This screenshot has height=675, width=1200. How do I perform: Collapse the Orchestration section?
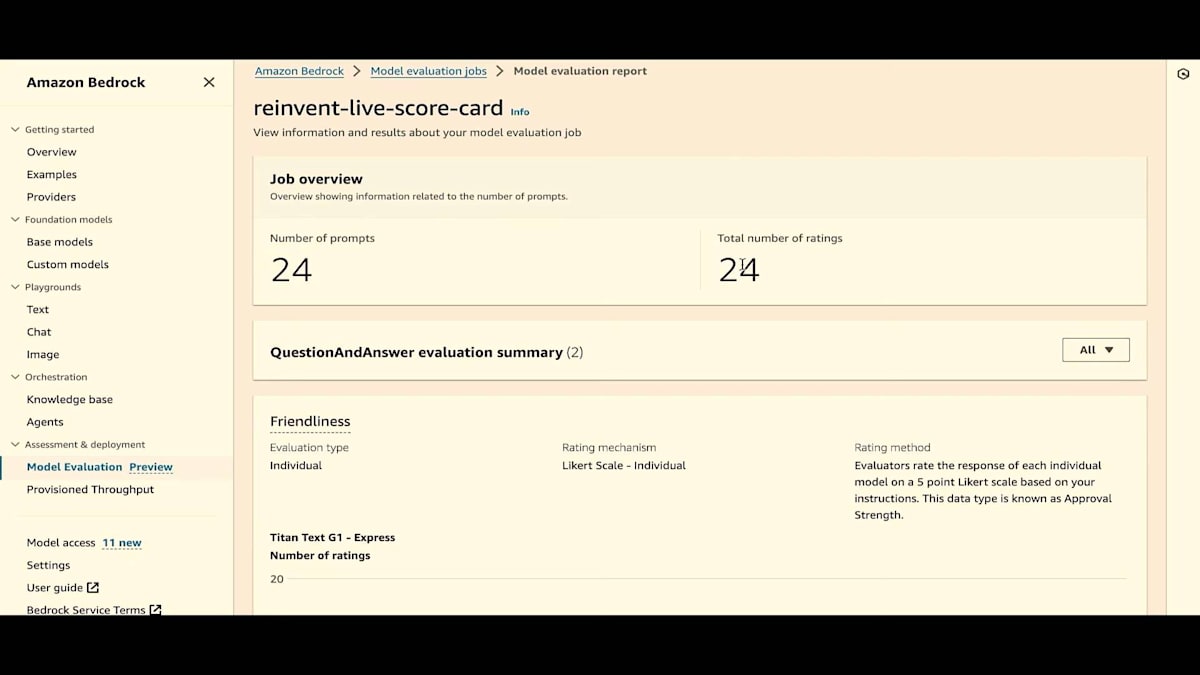15,377
